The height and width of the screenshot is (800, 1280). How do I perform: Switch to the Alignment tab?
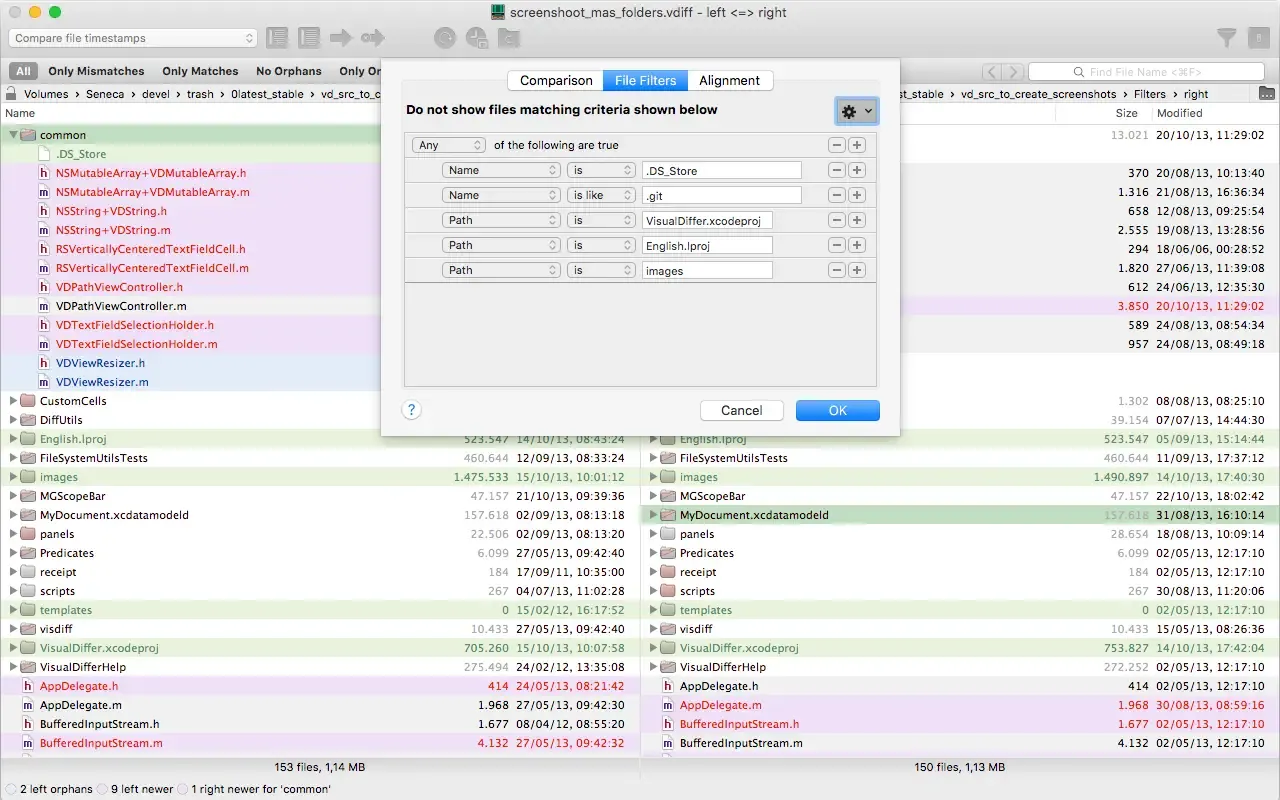pos(730,80)
